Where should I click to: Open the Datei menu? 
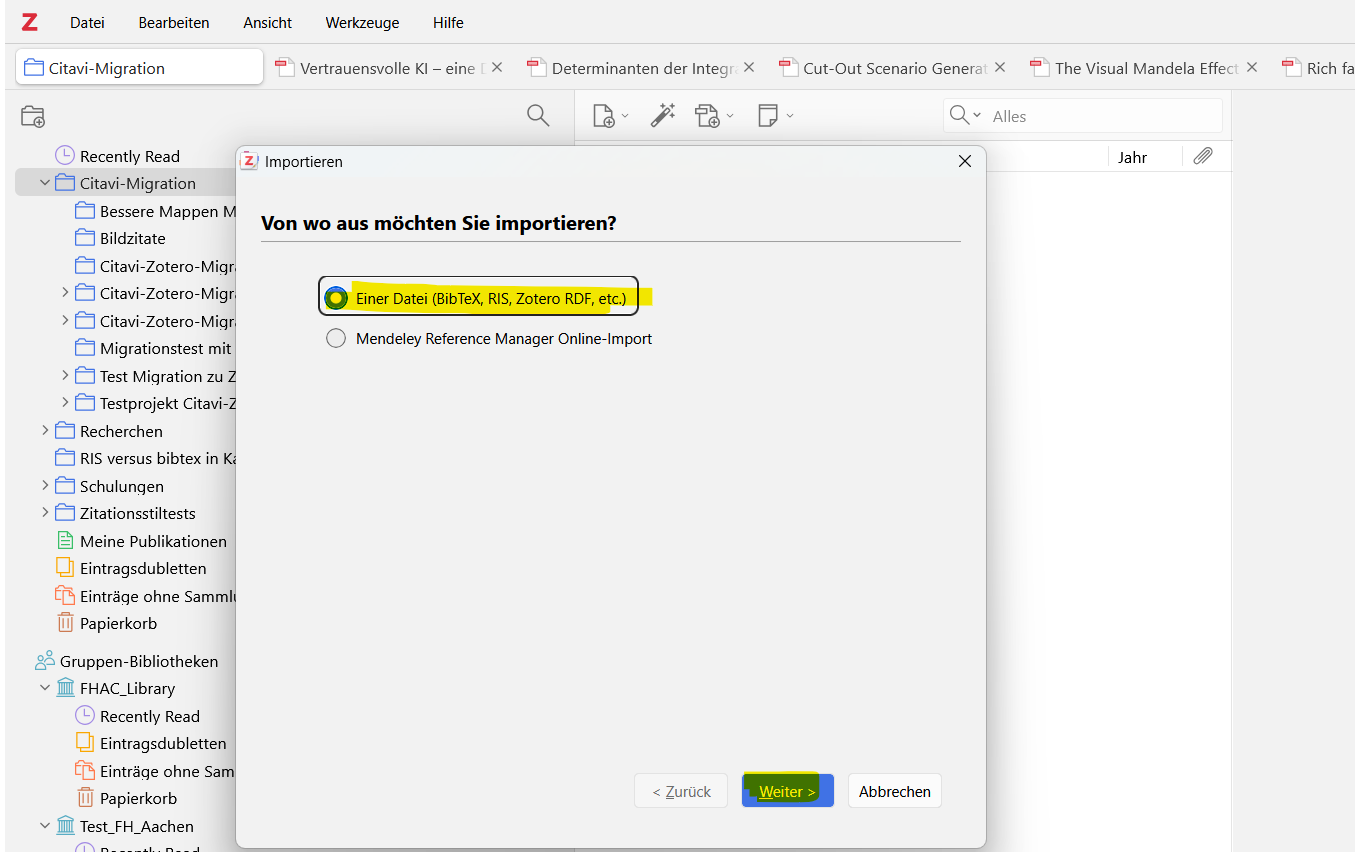pyautogui.click(x=87, y=22)
